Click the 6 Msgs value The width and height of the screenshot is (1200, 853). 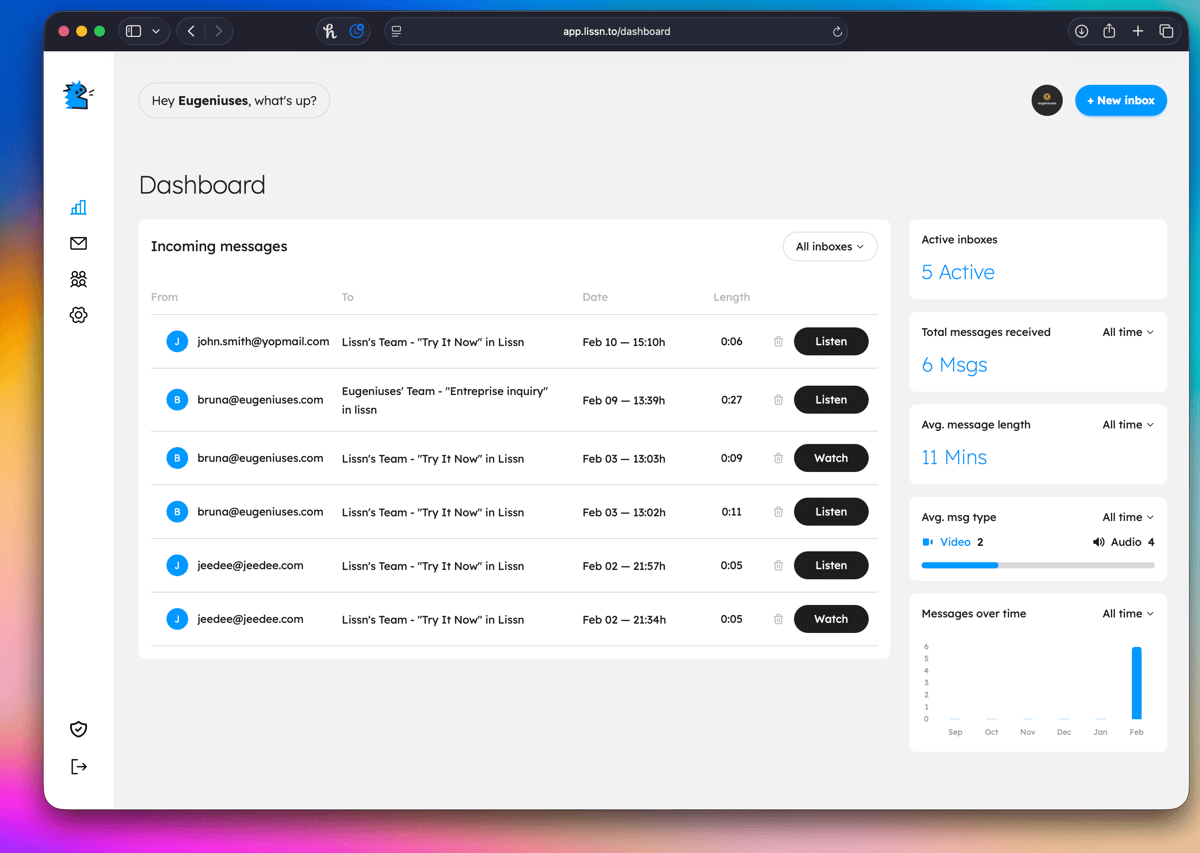pos(954,365)
